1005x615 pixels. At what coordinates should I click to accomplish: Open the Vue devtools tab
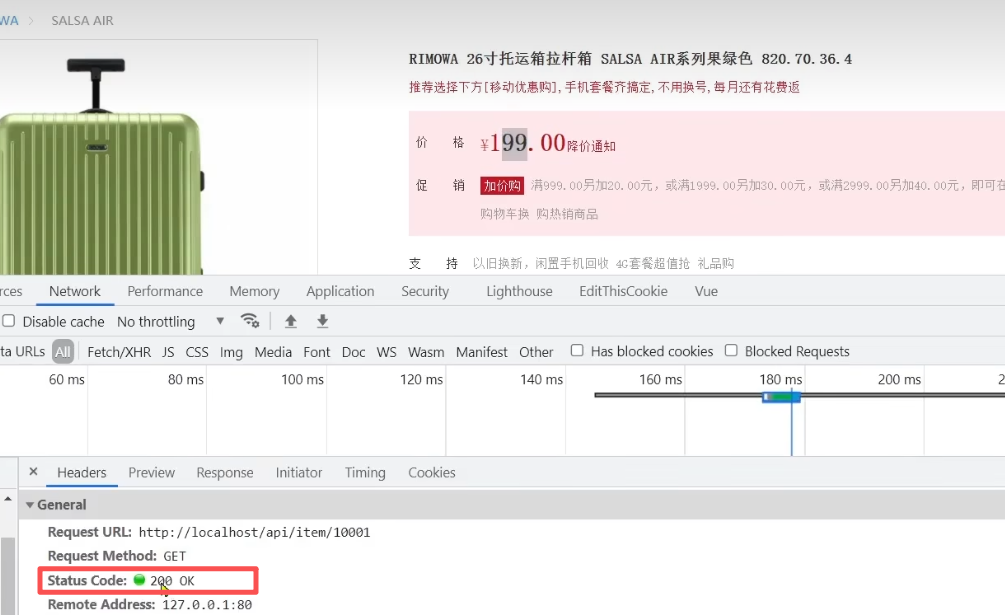(x=706, y=291)
